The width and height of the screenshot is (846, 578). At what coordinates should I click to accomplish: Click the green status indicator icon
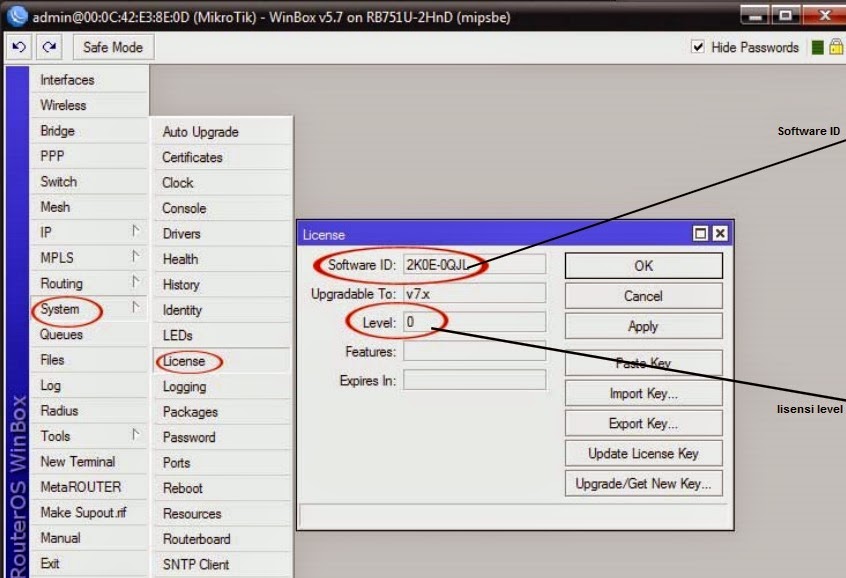[x=817, y=47]
